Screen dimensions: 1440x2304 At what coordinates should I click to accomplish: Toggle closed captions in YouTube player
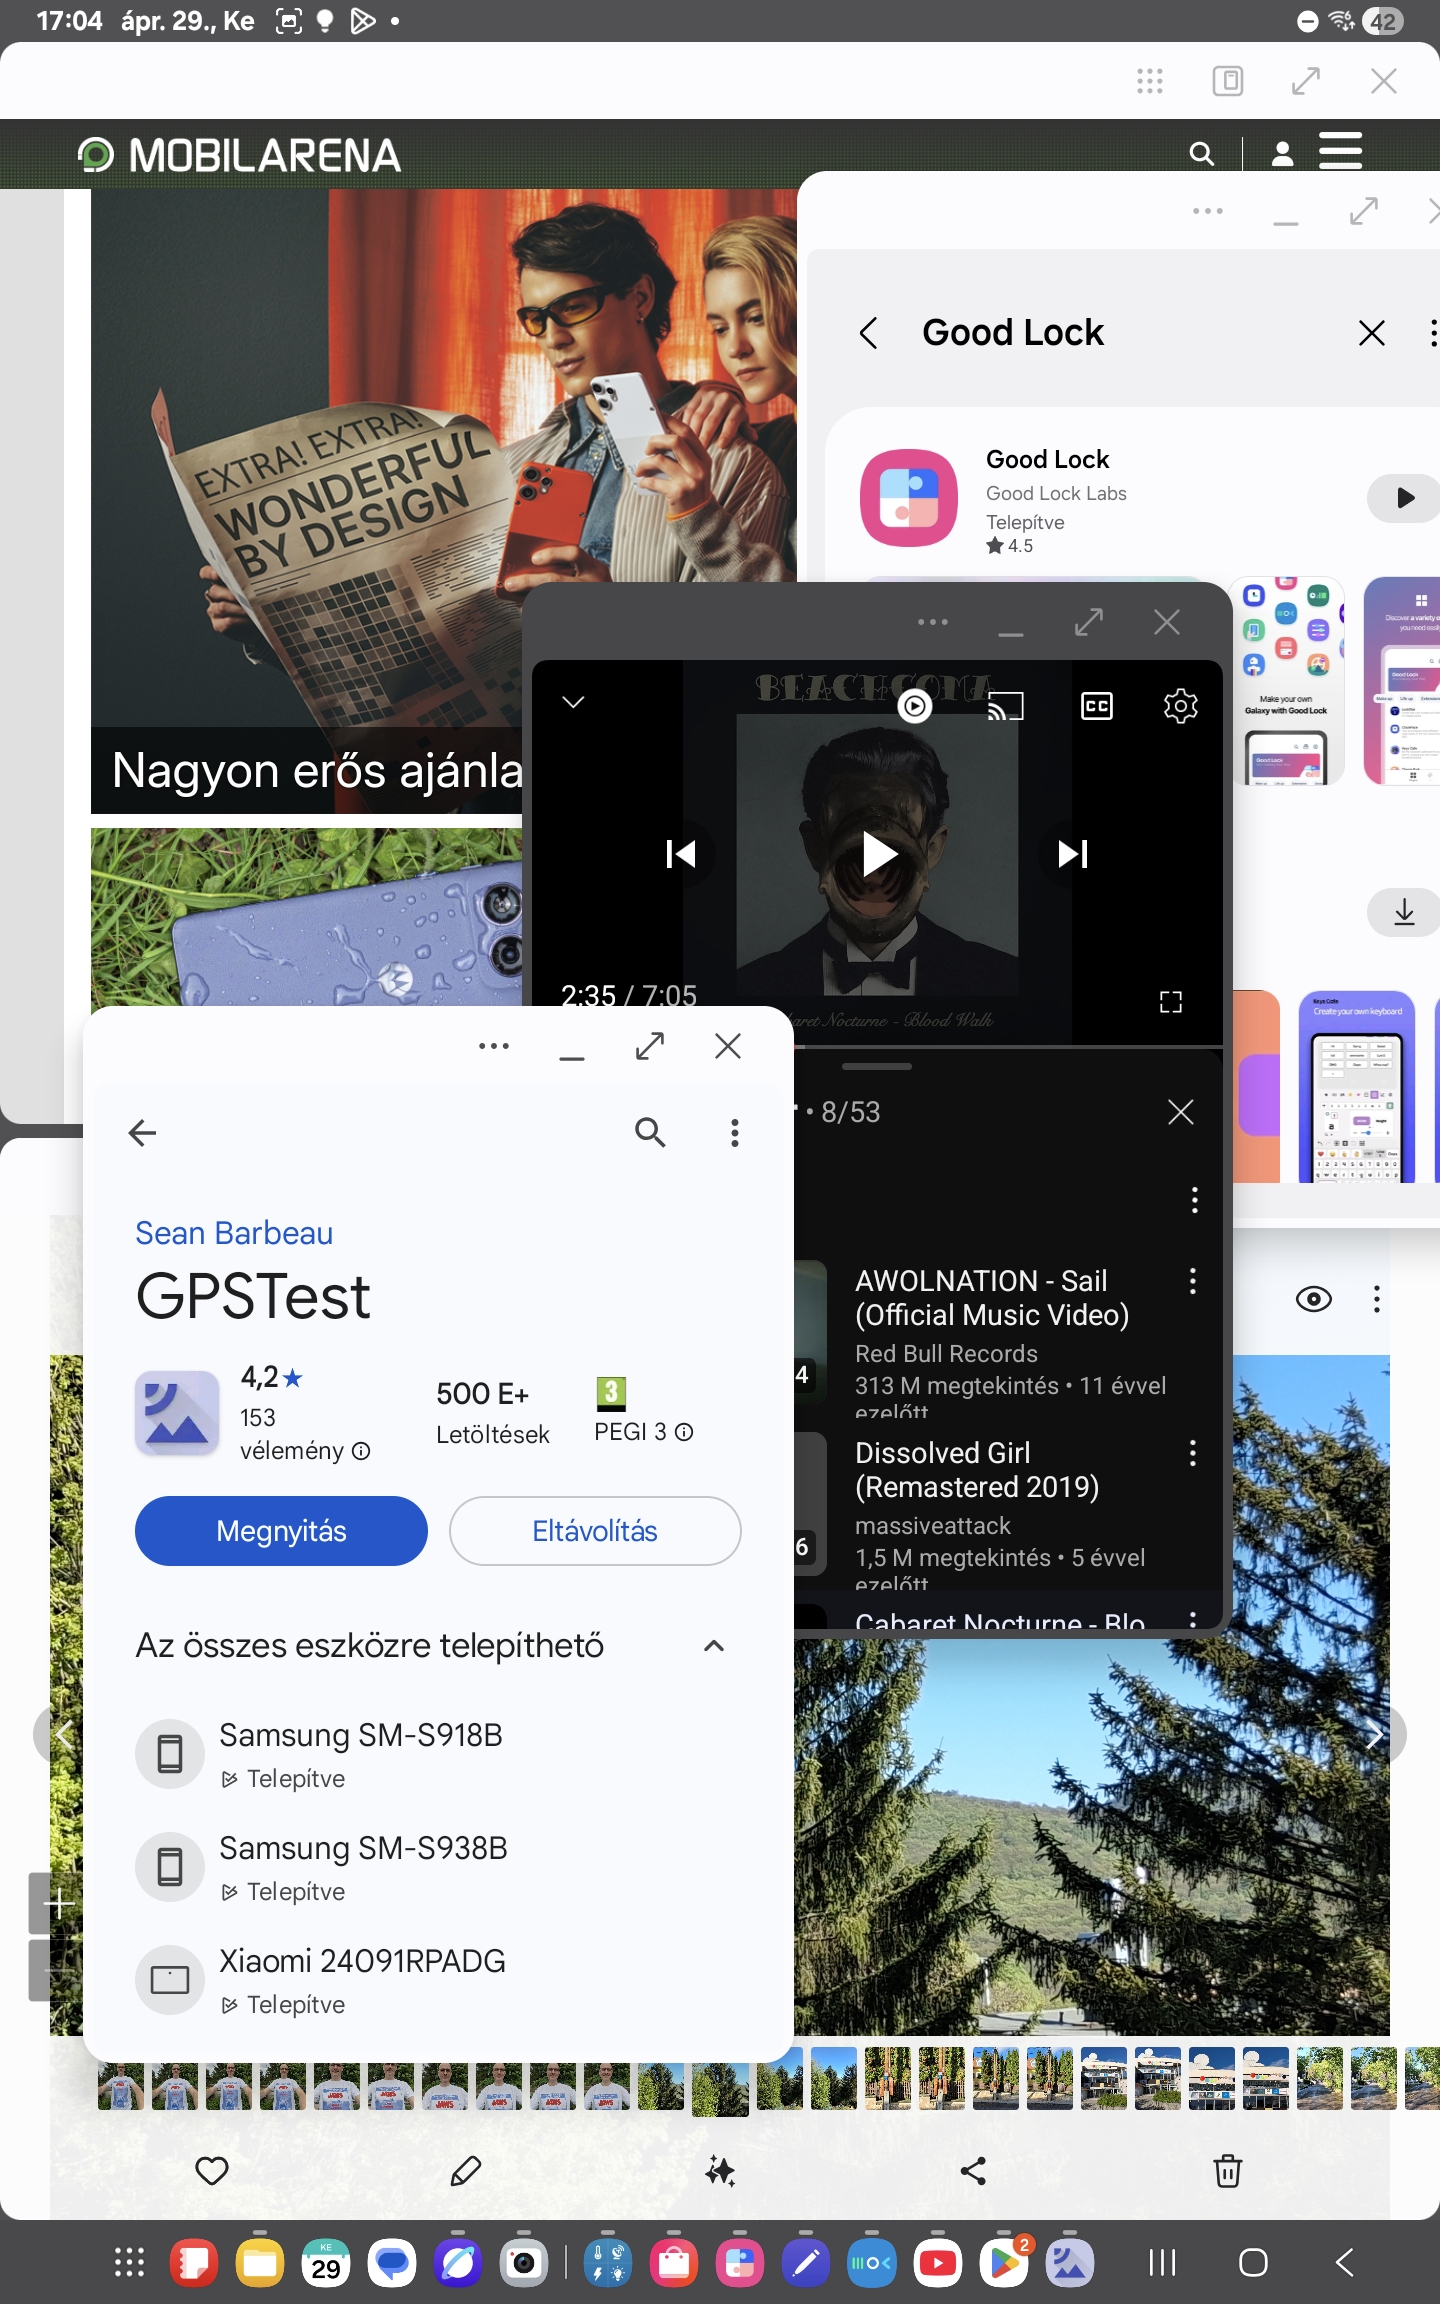1097,706
